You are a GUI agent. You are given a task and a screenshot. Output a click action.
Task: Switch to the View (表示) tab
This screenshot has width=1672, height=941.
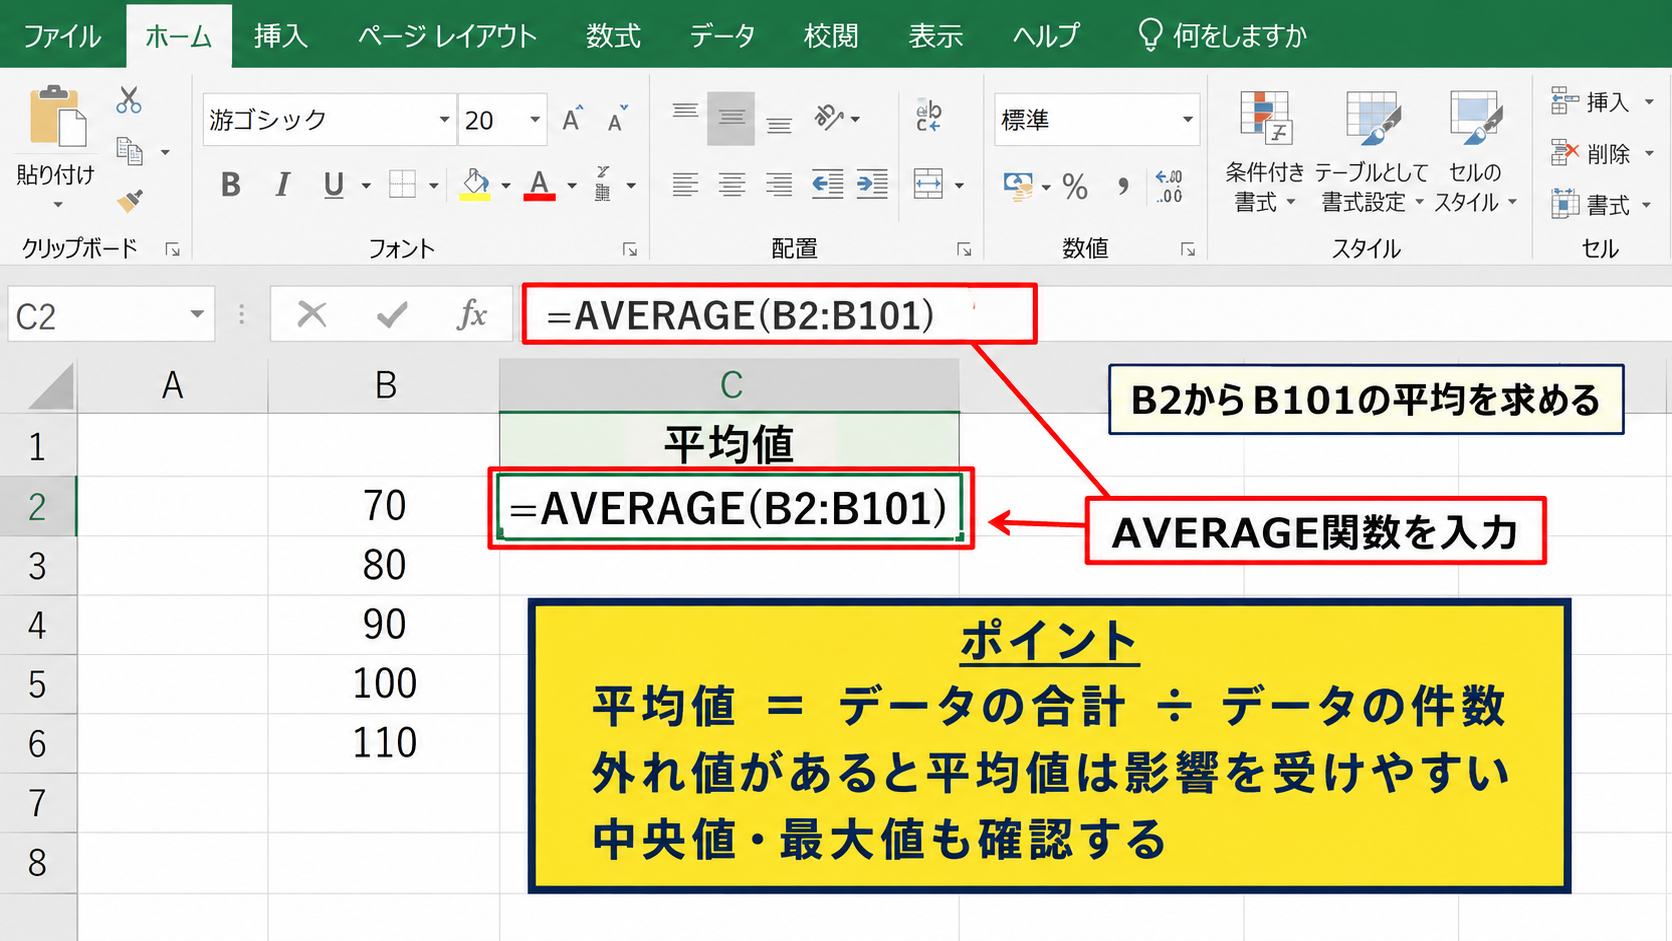(935, 36)
